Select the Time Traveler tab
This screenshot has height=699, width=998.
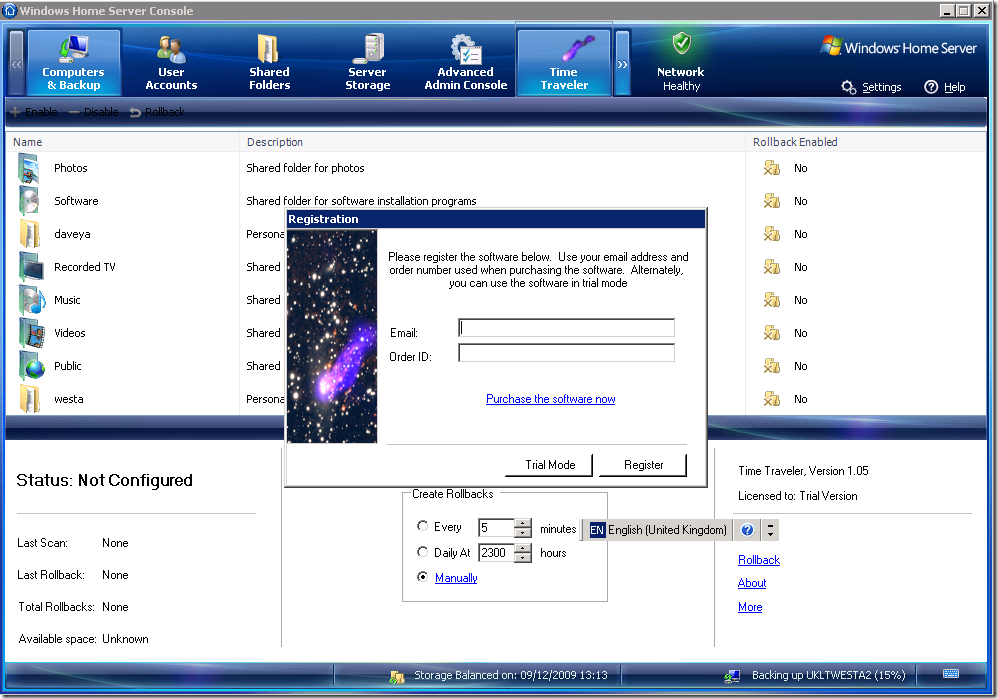(x=564, y=62)
